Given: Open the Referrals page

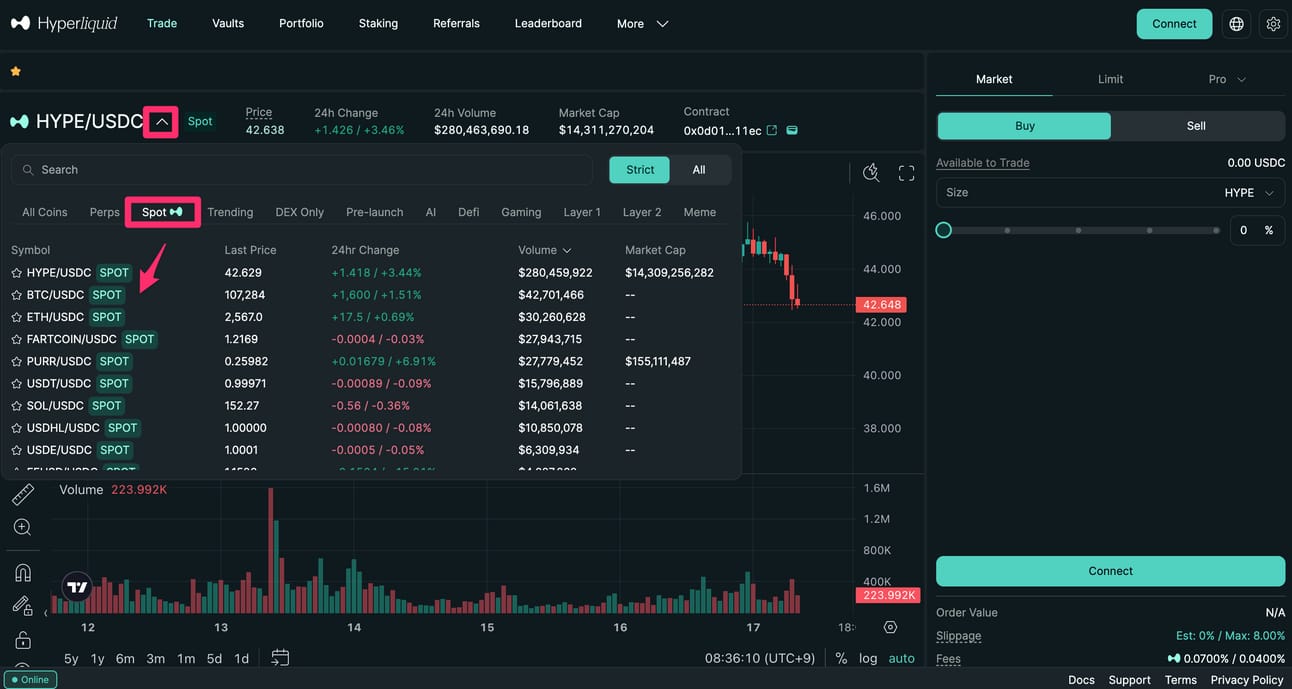Looking at the screenshot, I should (456, 23).
